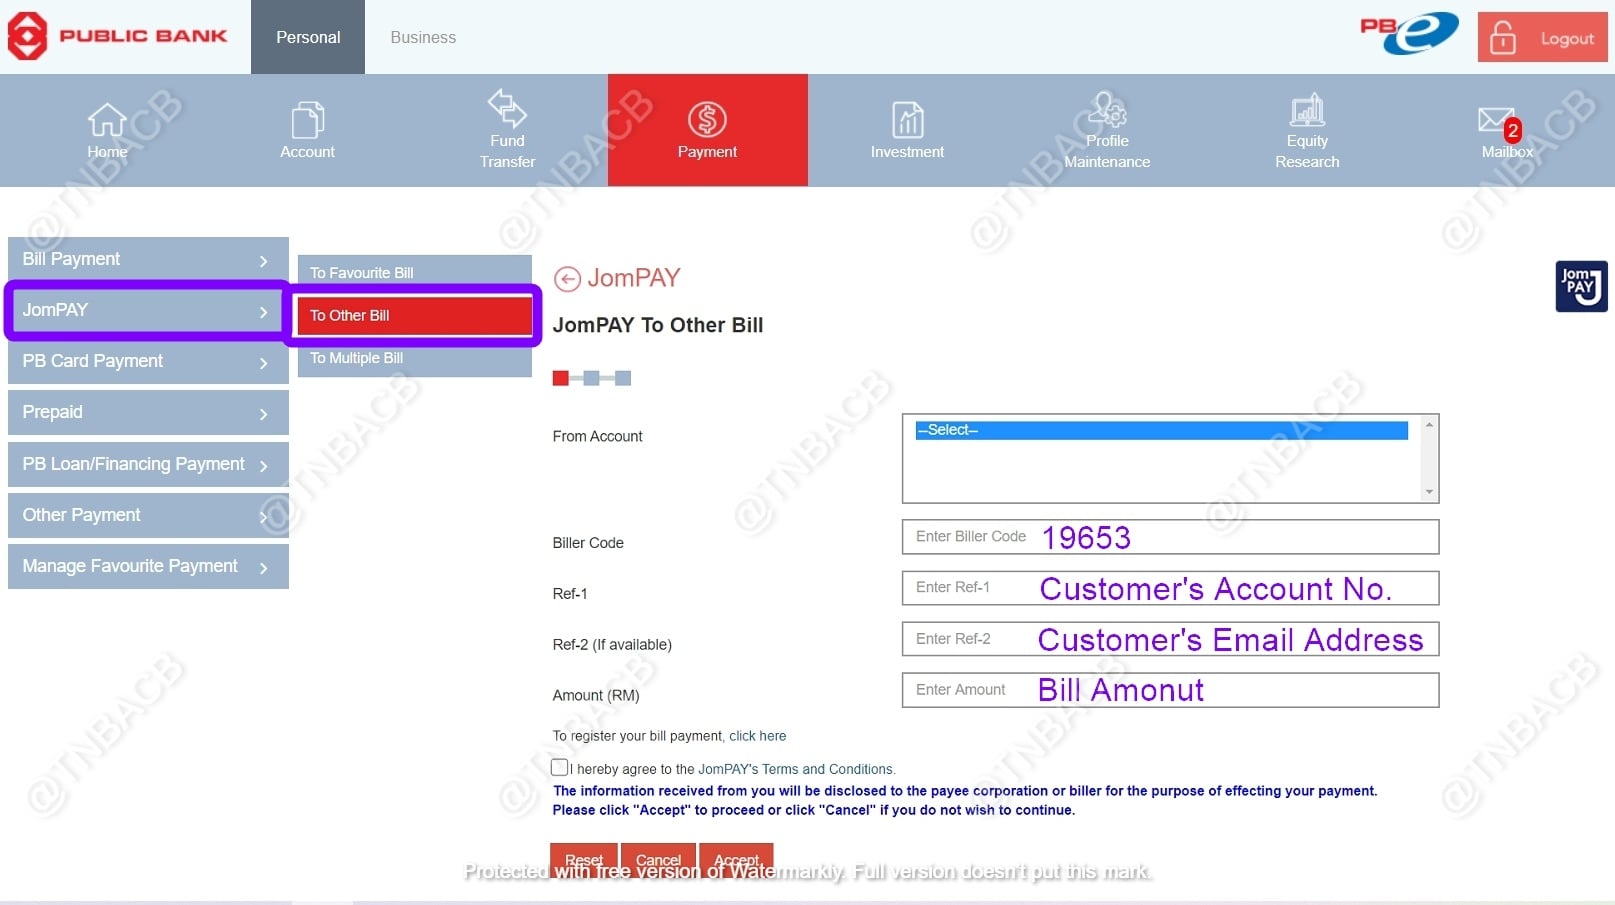
Task: Click the unread mail count badge
Action: coord(1512,130)
